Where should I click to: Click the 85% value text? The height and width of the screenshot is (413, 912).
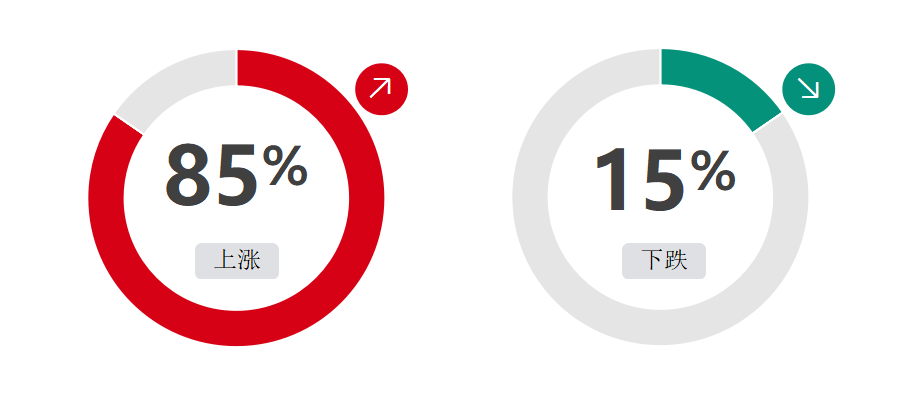(x=236, y=176)
